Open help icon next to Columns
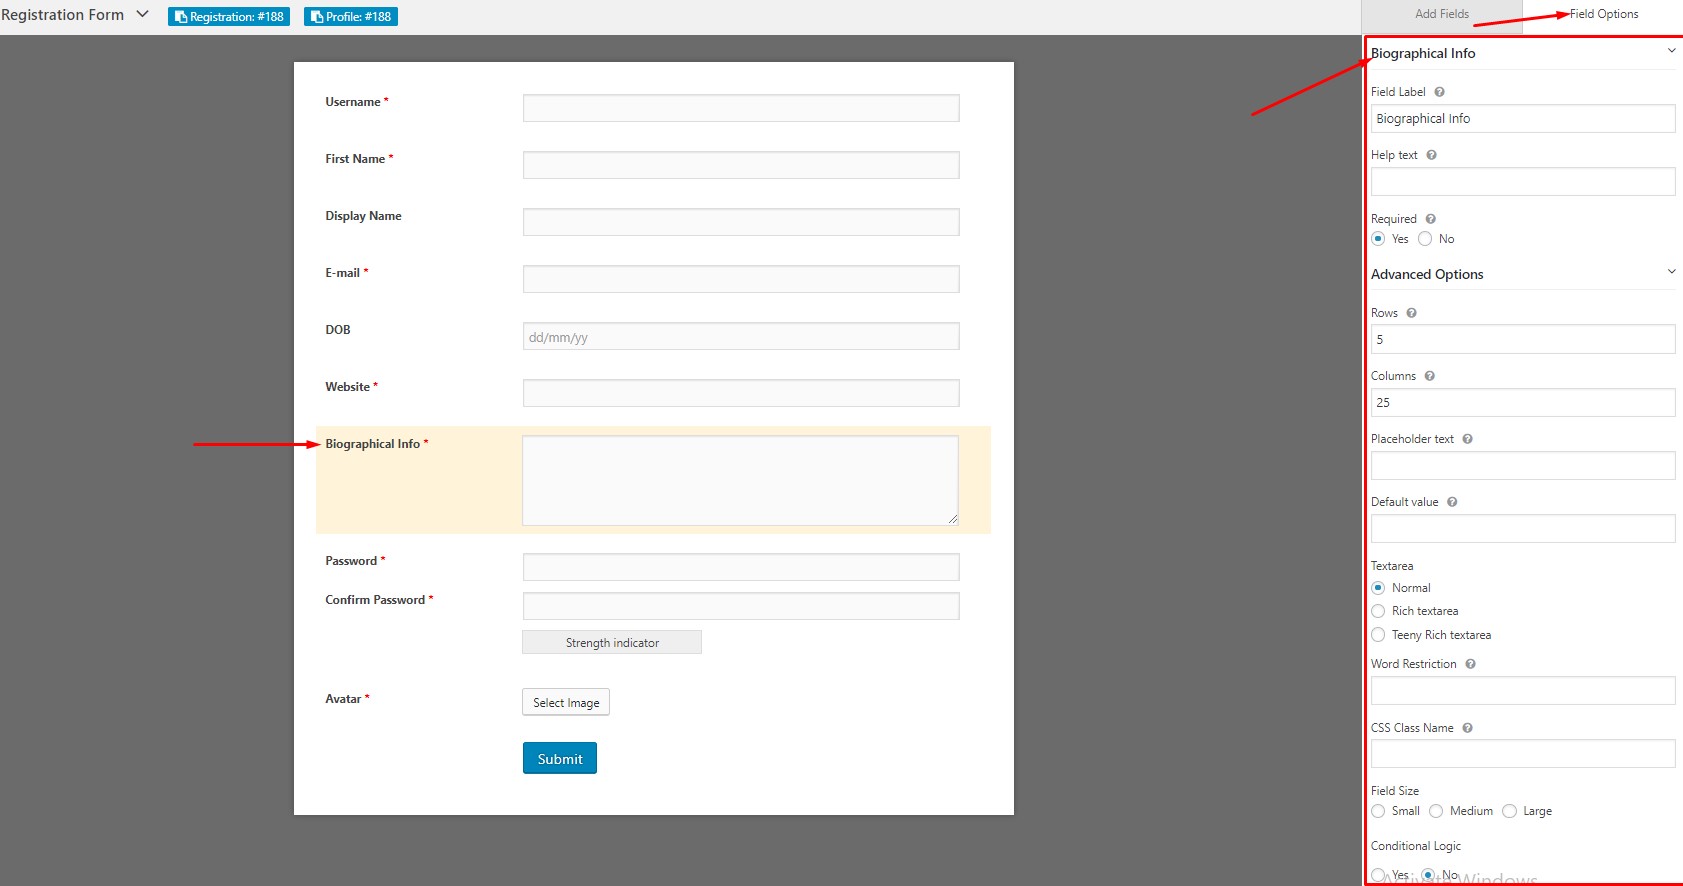This screenshot has height=886, width=1683. [1429, 376]
